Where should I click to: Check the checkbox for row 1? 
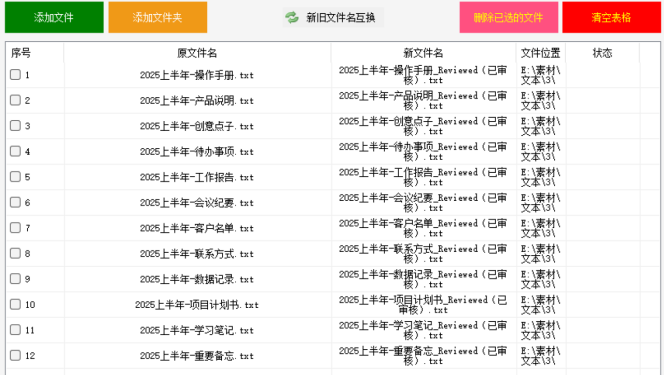[x=15, y=75]
